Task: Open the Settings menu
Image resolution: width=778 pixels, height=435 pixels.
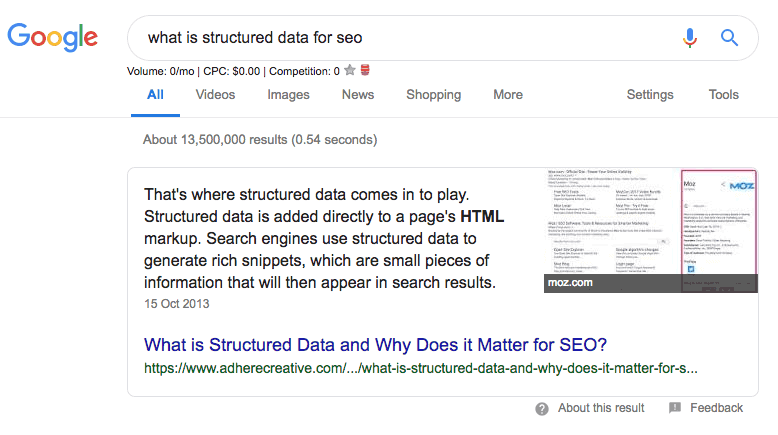Action: click(650, 95)
